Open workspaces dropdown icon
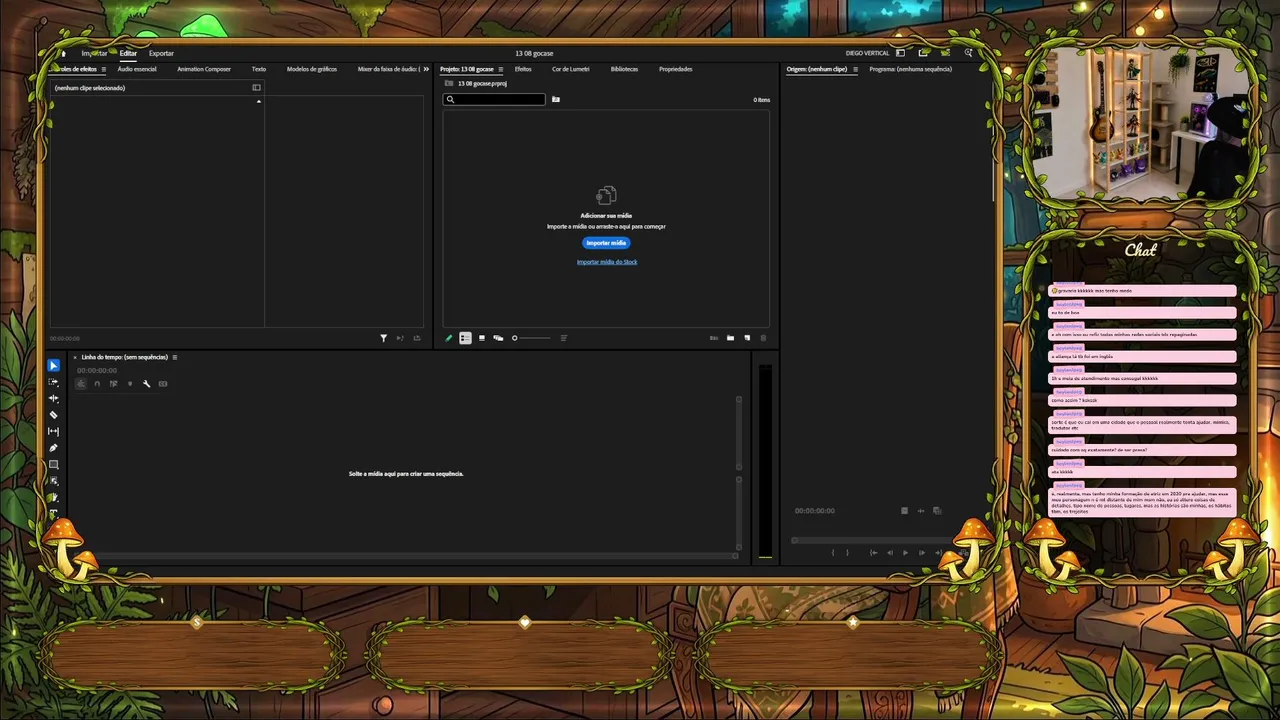Viewport: 1280px width, 720px height. point(900,53)
